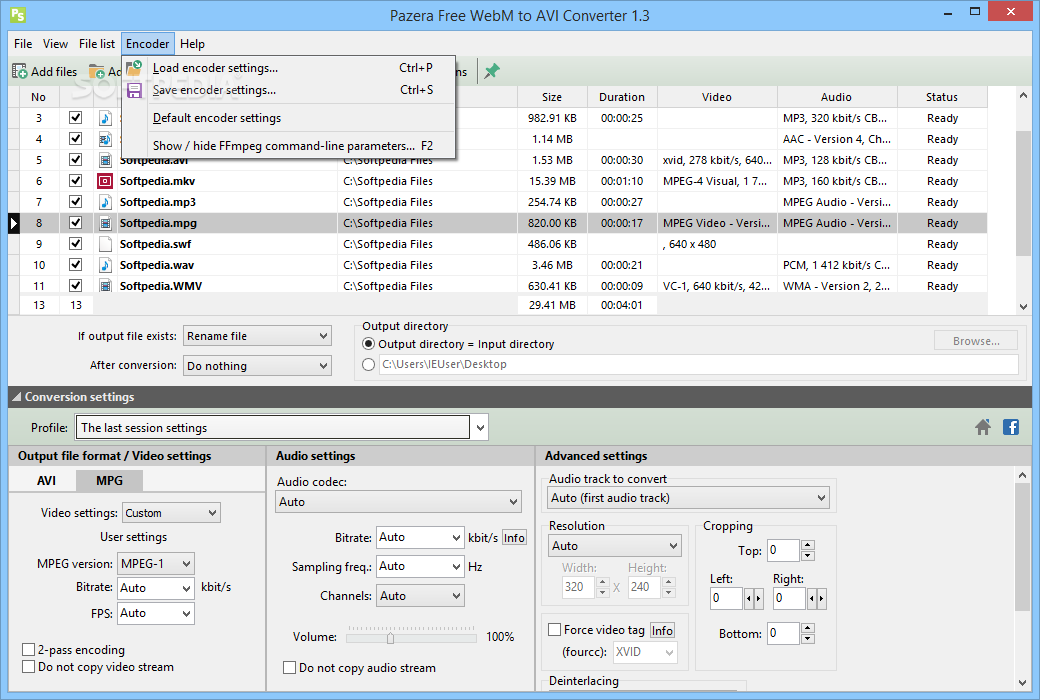Uncheck row 3 file checkbox
The width and height of the screenshot is (1040, 700).
click(x=76, y=117)
